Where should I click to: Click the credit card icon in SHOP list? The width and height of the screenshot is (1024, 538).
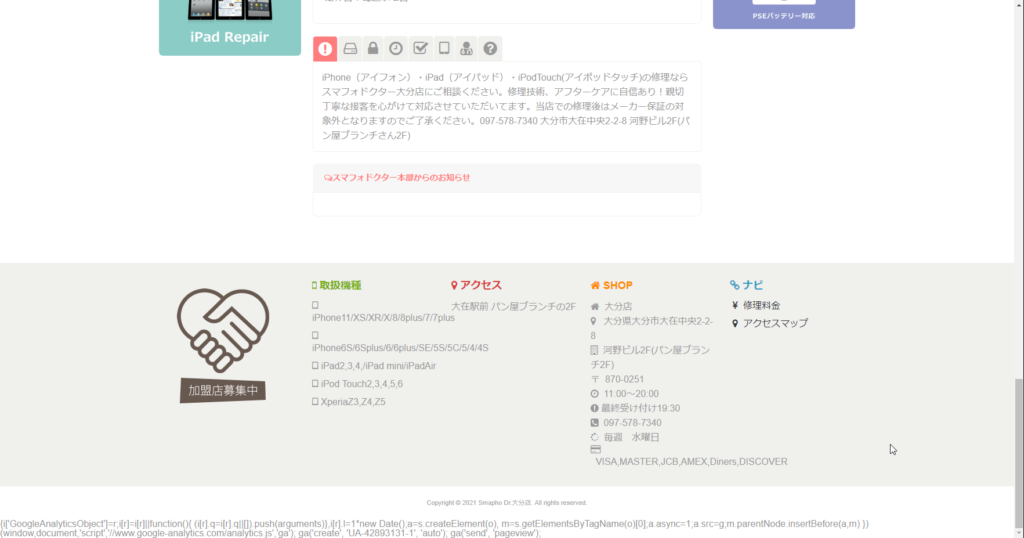pyautogui.click(x=596, y=450)
